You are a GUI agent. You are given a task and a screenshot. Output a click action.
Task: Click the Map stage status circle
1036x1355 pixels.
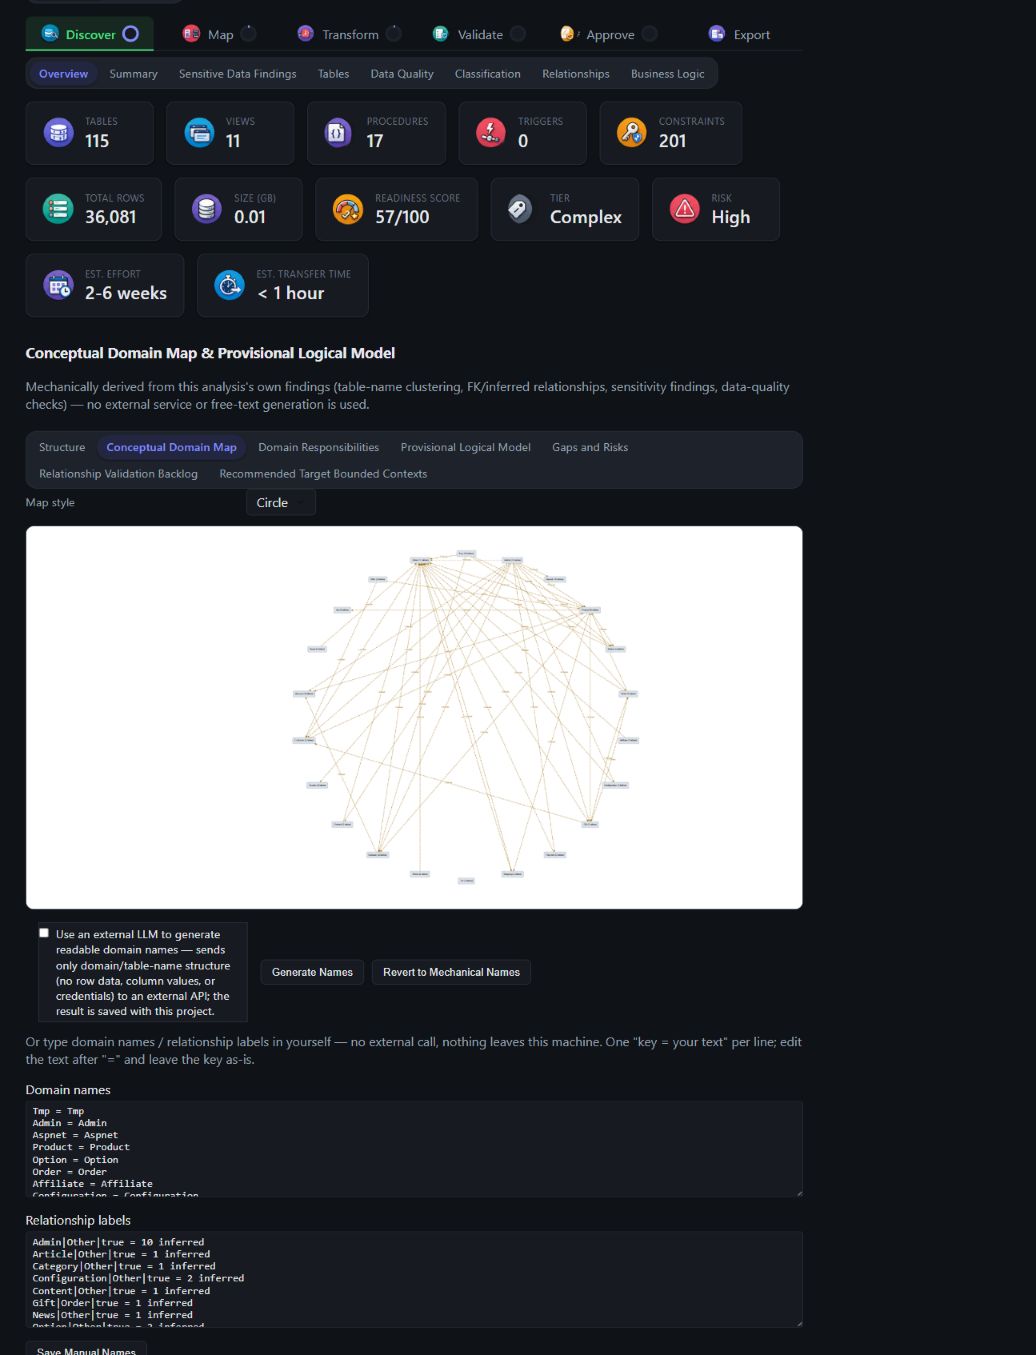248,34
